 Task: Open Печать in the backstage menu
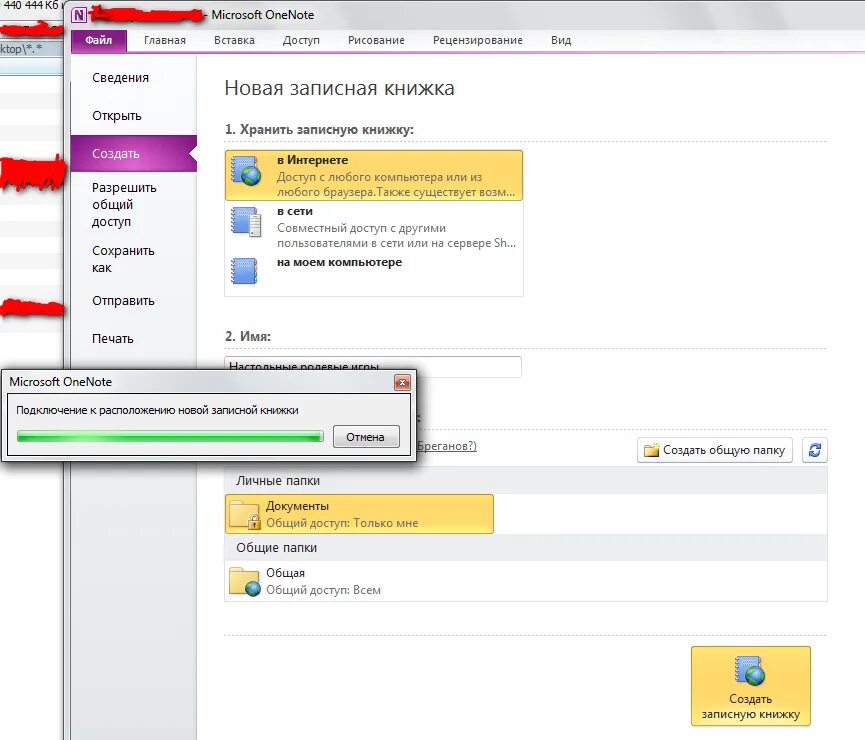tap(134, 338)
